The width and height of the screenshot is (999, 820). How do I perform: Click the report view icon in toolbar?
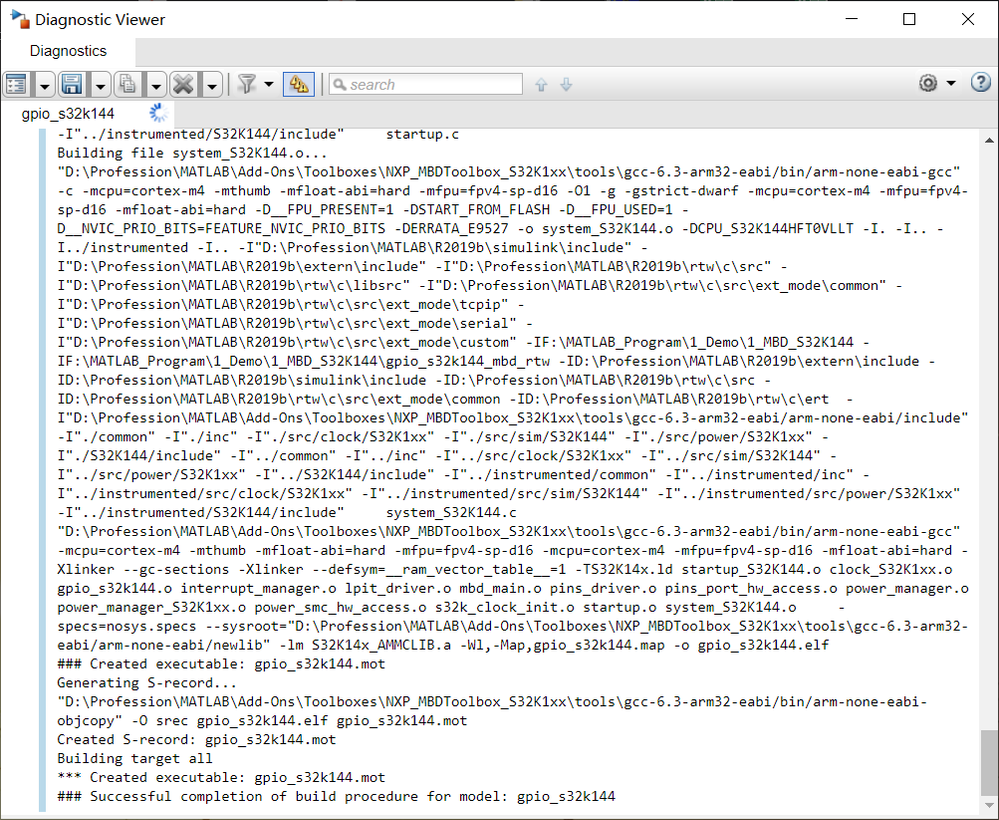(x=17, y=84)
